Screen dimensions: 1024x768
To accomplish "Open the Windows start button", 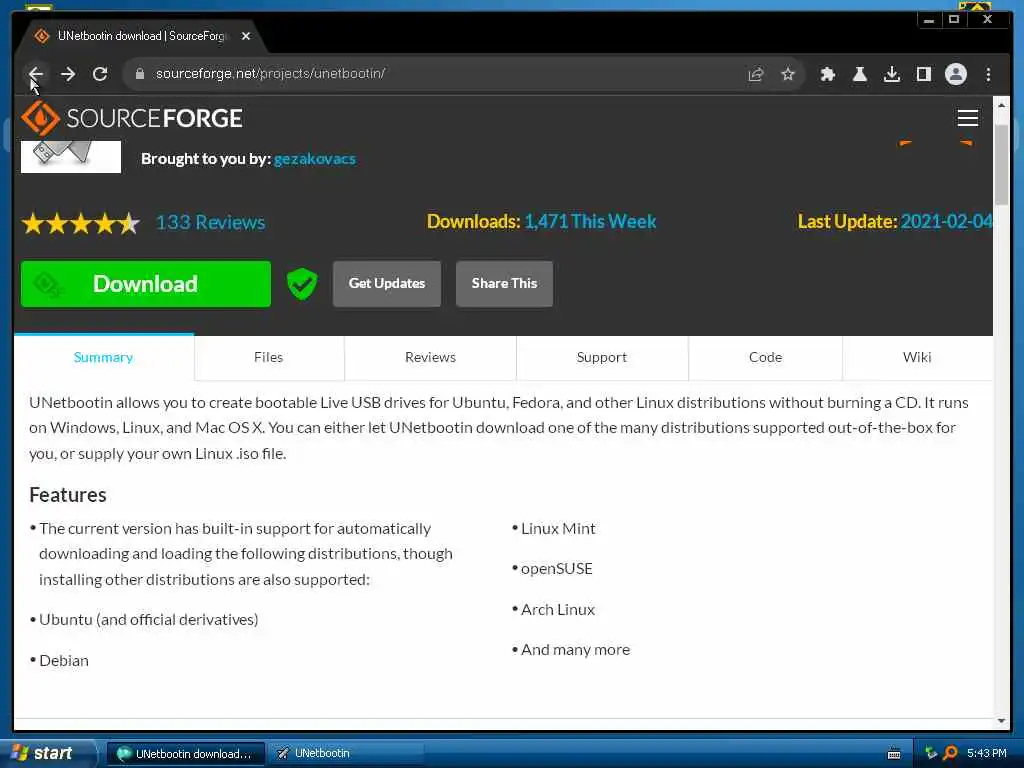I will click(x=47, y=753).
